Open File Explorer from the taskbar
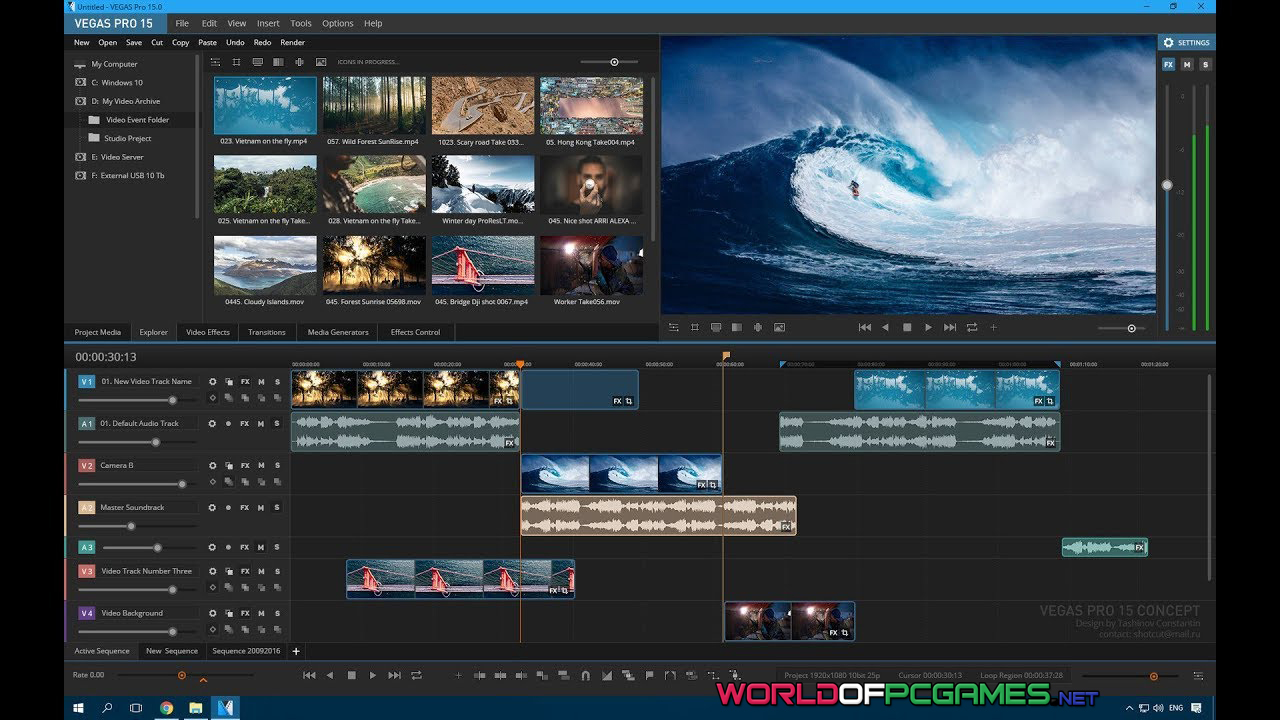 pyautogui.click(x=196, y=708)
